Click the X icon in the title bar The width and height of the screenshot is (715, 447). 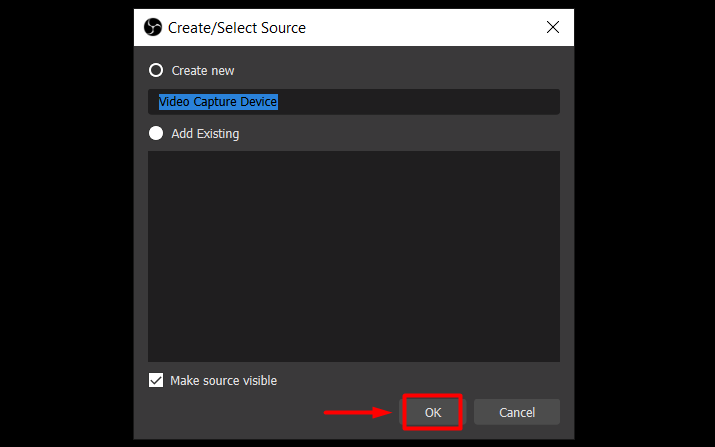point(553,27)
